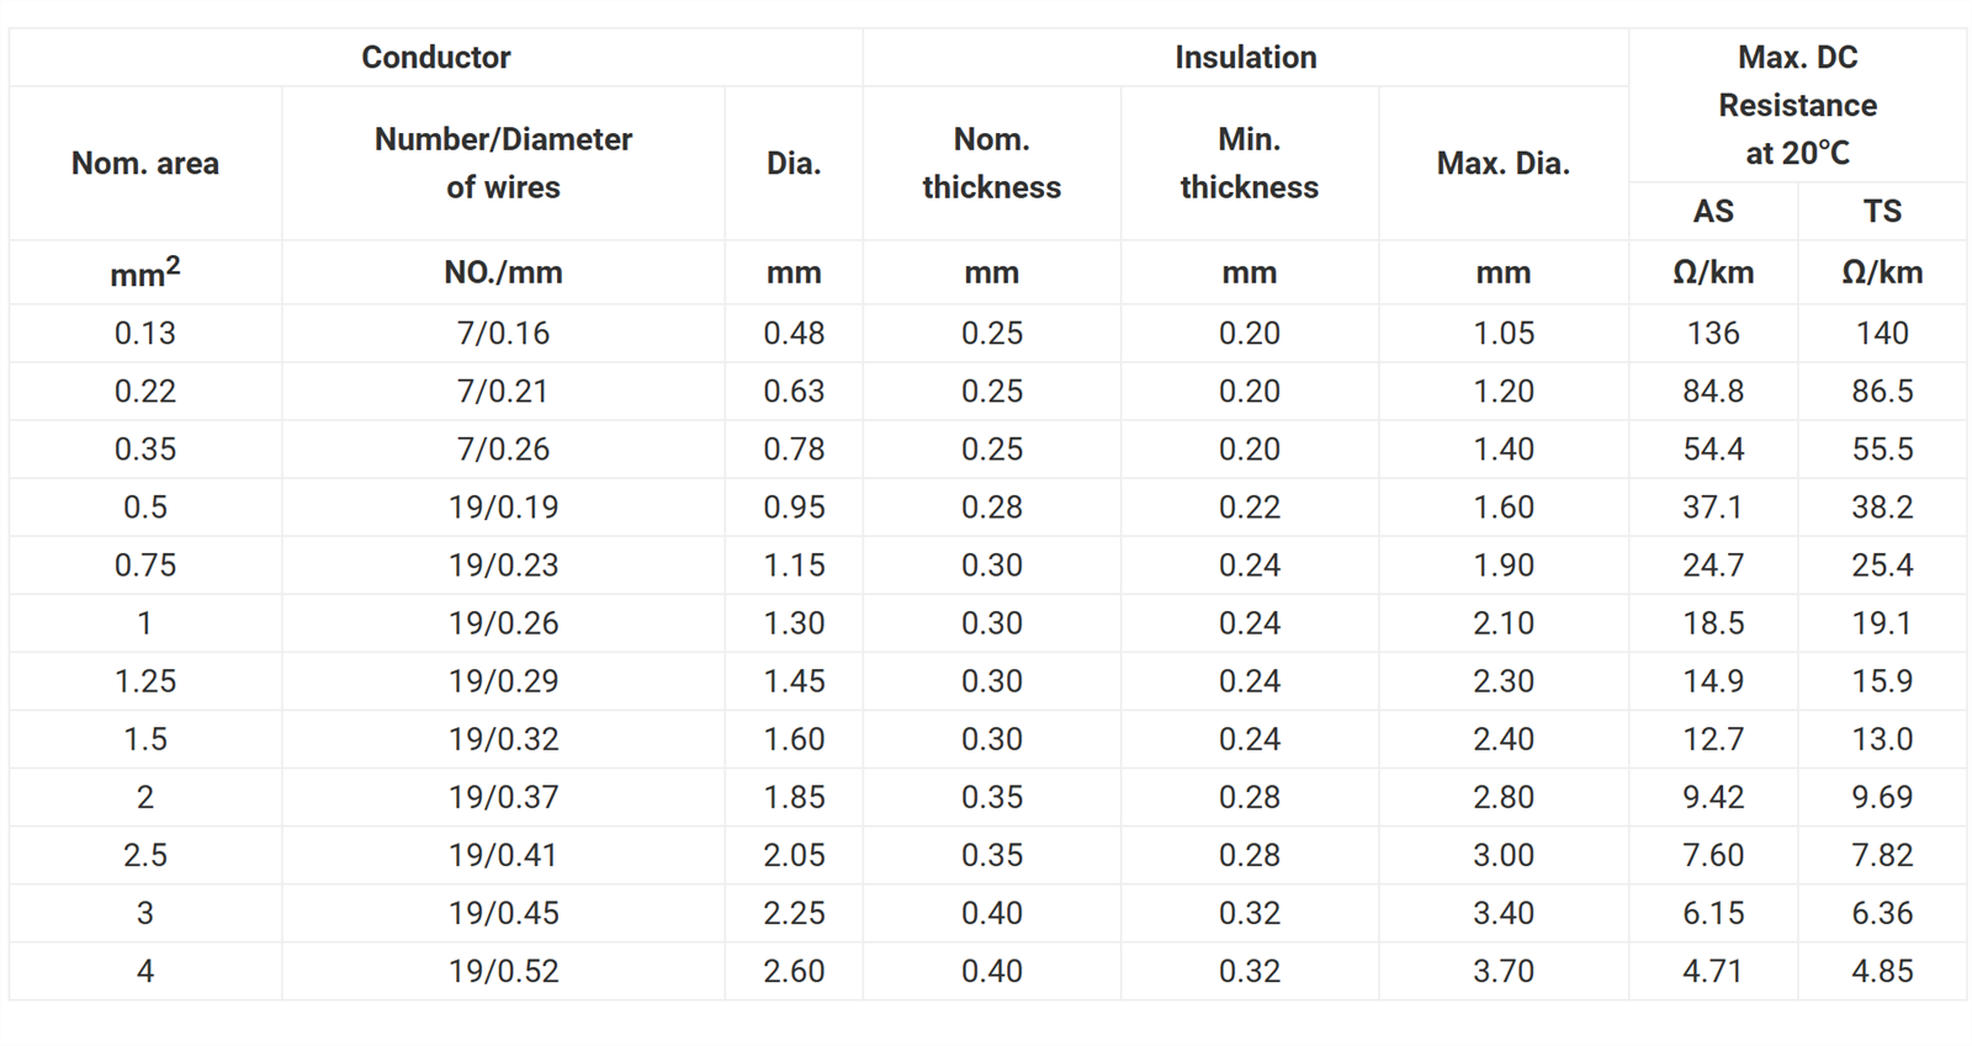
Task: Select the TS resistance sub-header
Action: (x=1882, y=211)
